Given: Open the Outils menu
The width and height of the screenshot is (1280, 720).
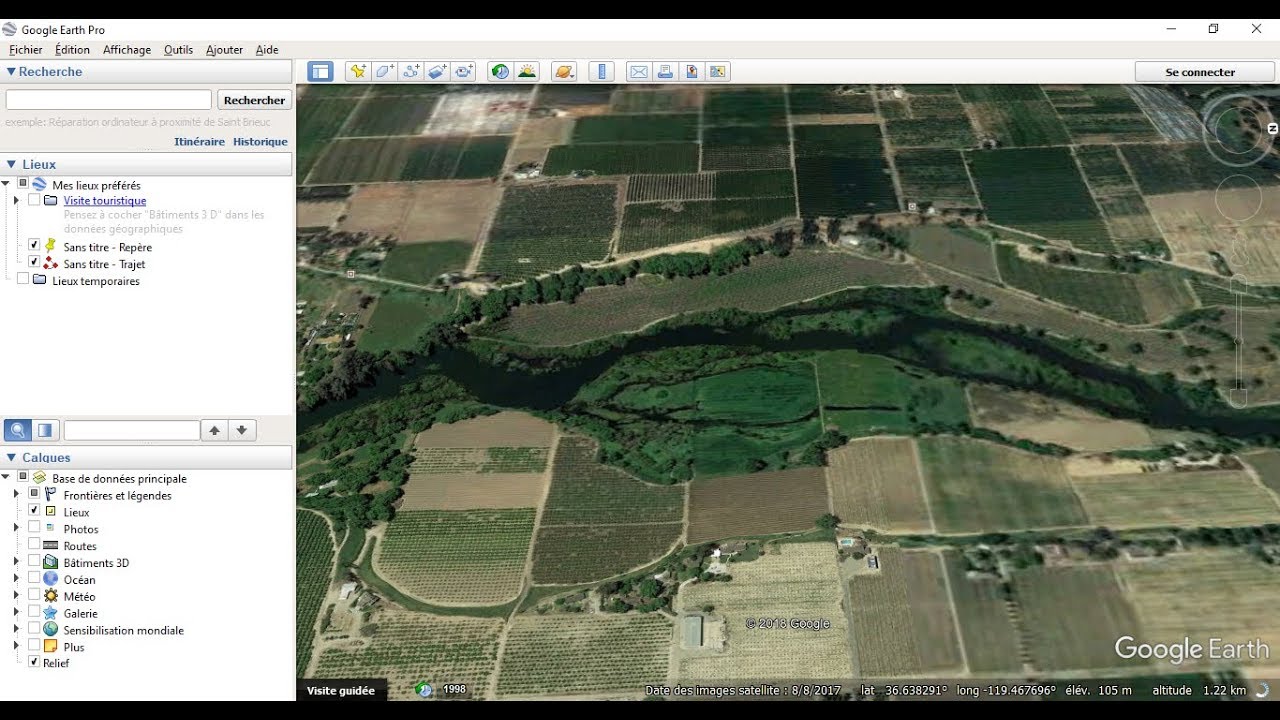Looking at the screenshot, I should [178, 49].
